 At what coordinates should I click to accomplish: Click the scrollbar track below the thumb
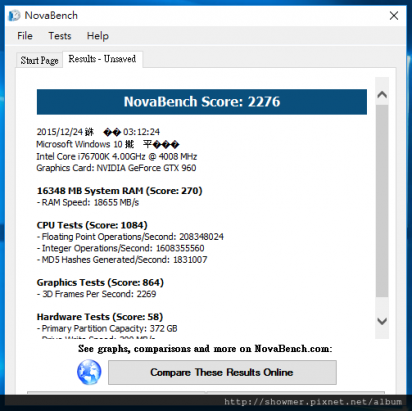(x=382, y=305)
